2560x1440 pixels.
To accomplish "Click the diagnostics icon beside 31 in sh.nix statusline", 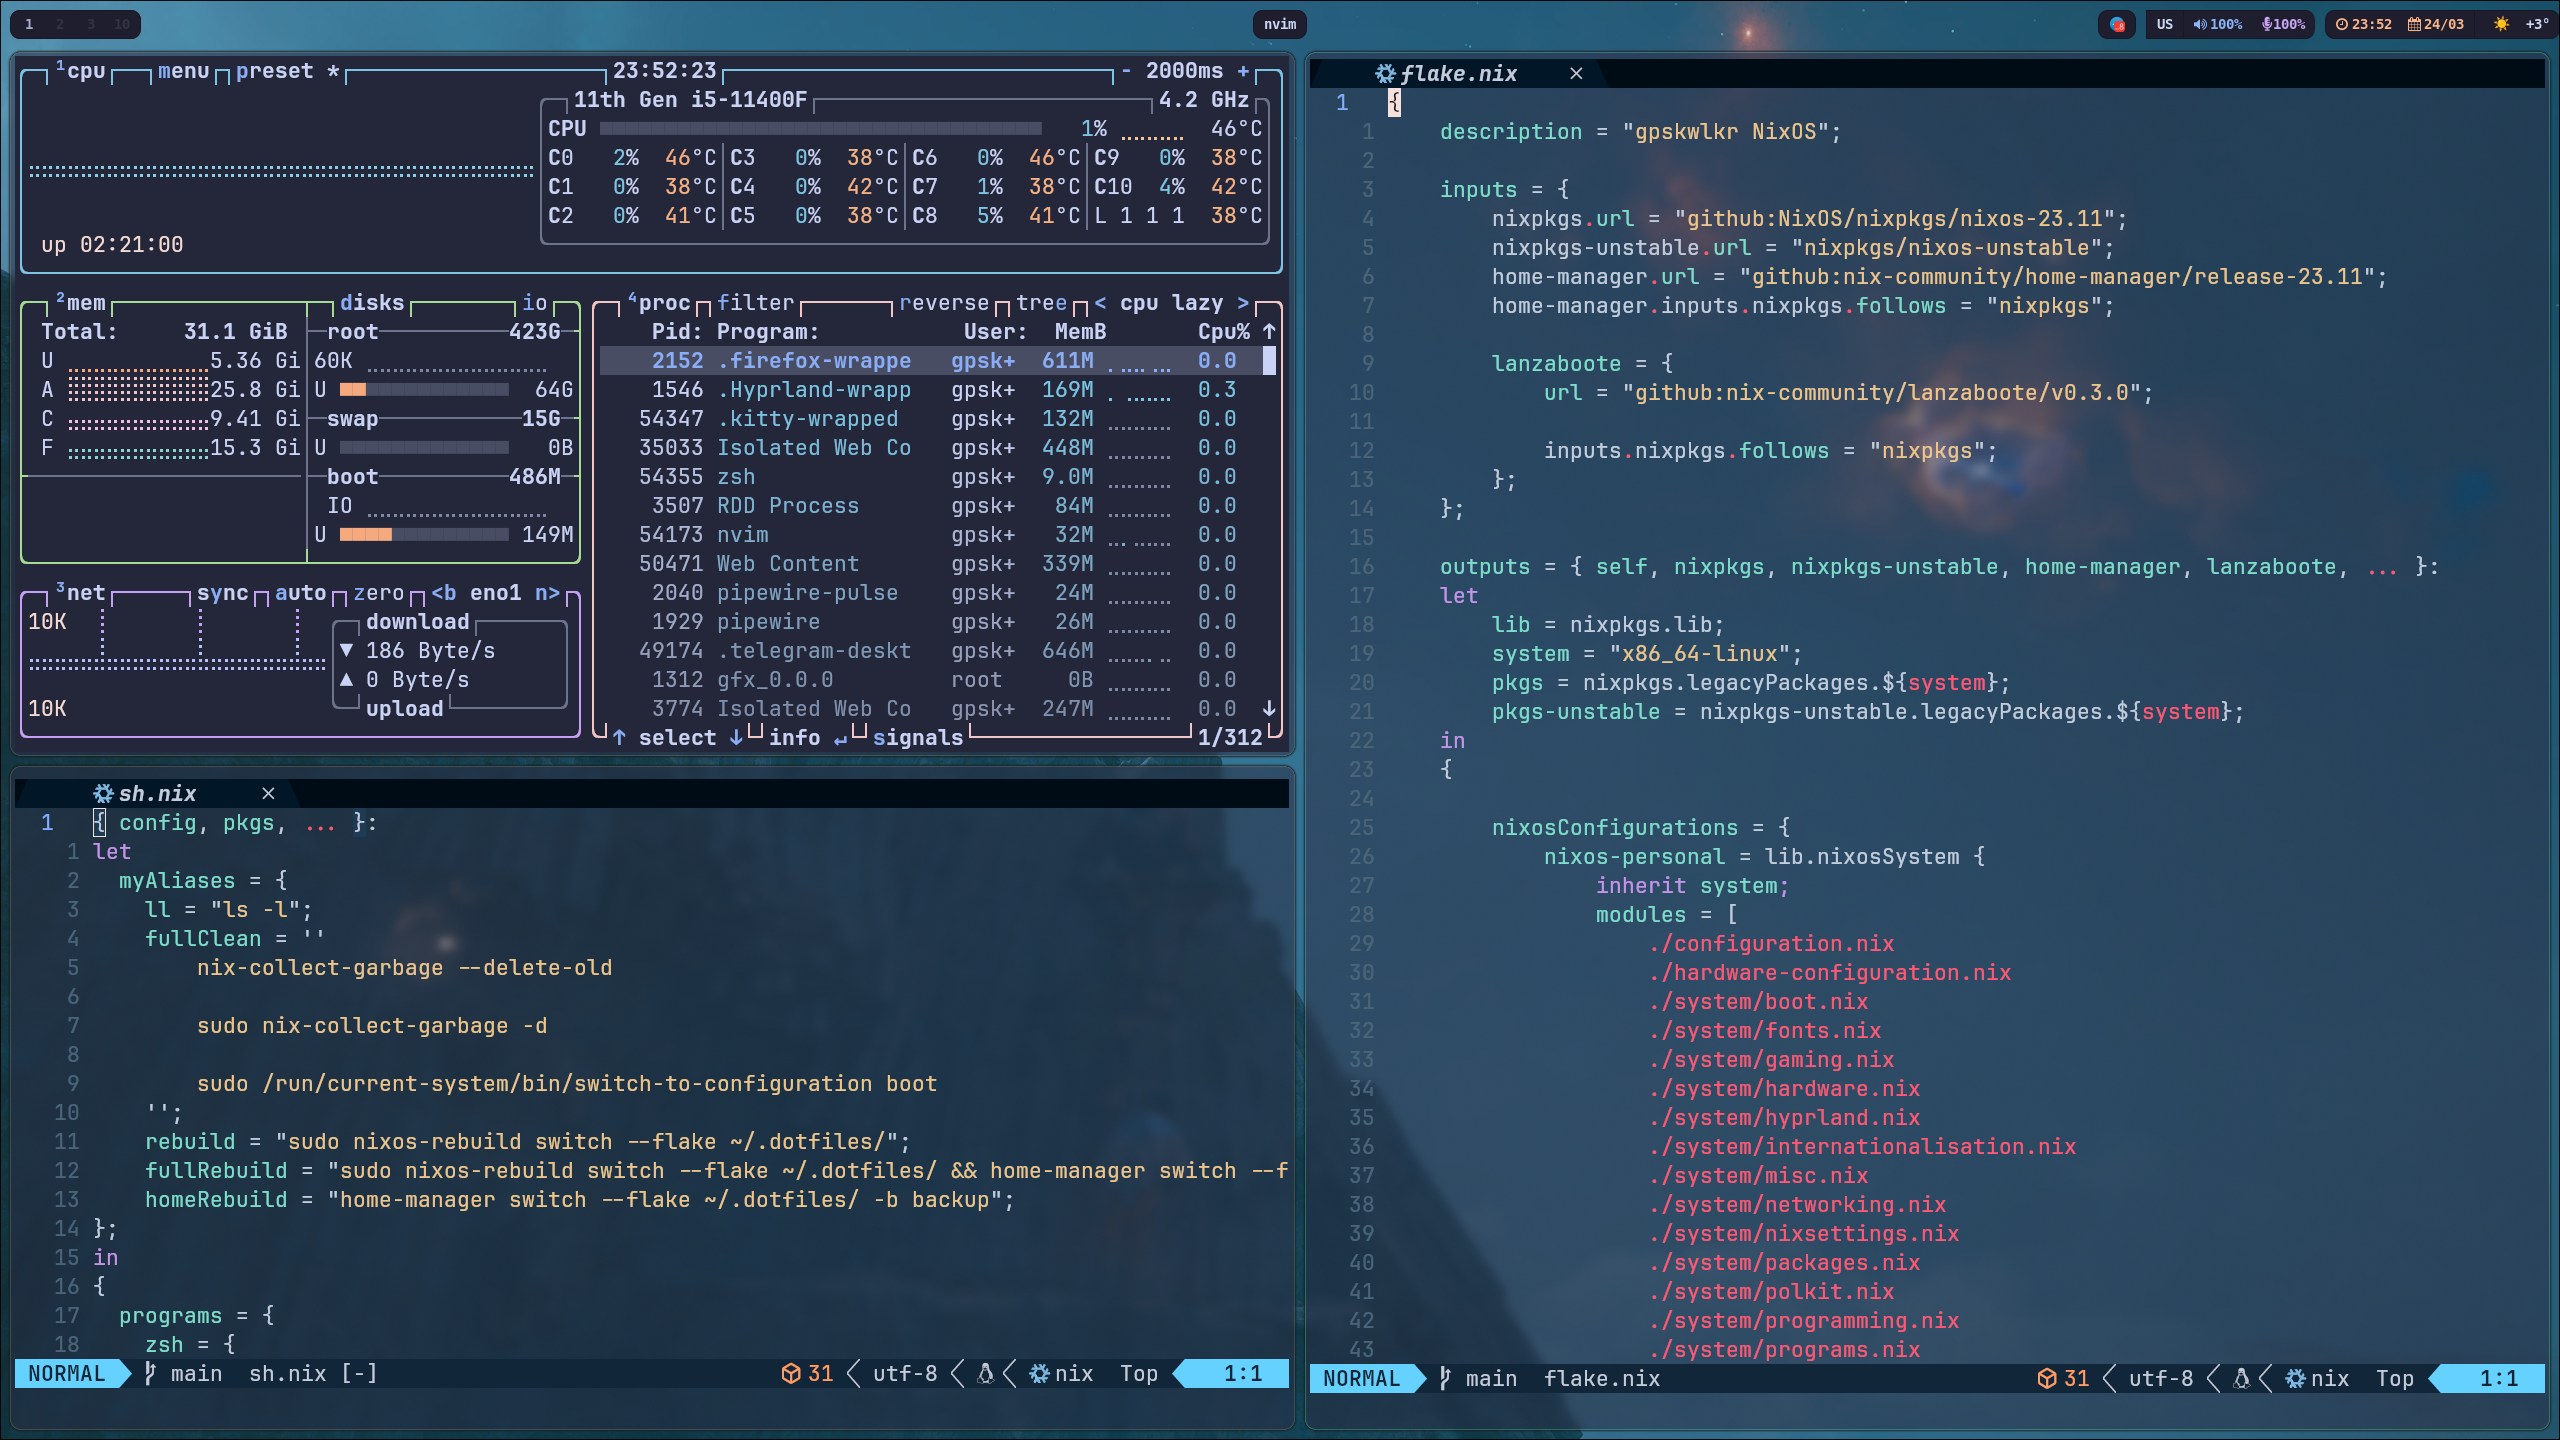I will click(790, 1373).
